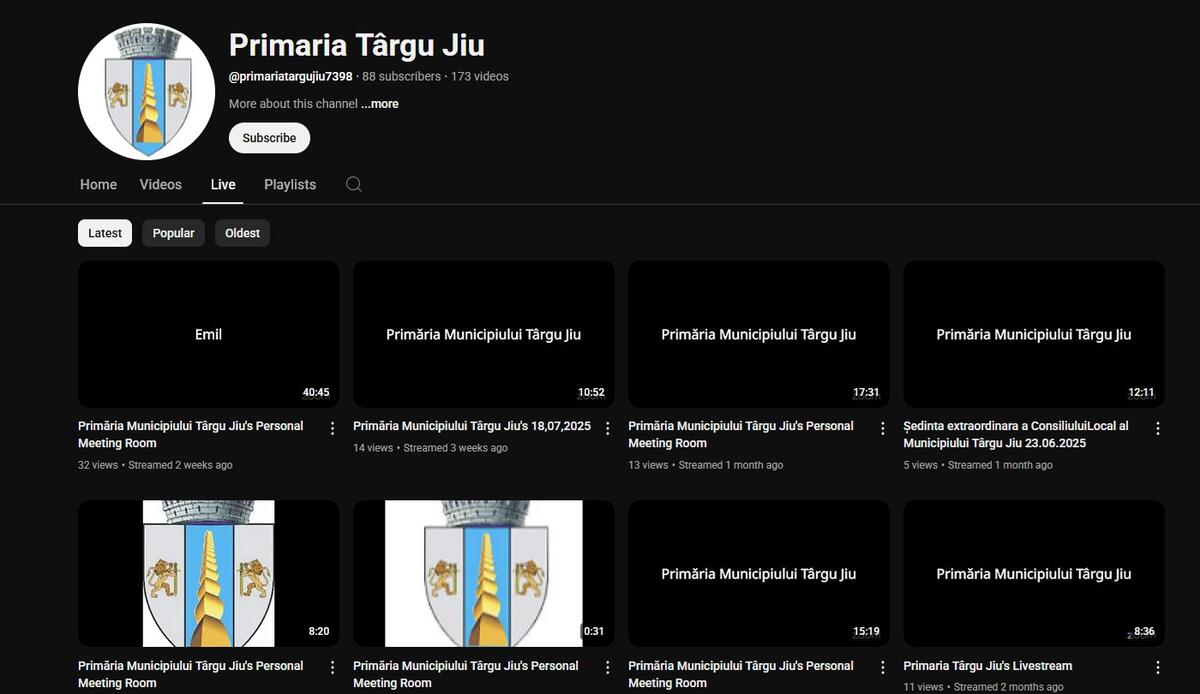
Task: Open video title streamed 2 weeks ago
Action: (x=190, y=434)
